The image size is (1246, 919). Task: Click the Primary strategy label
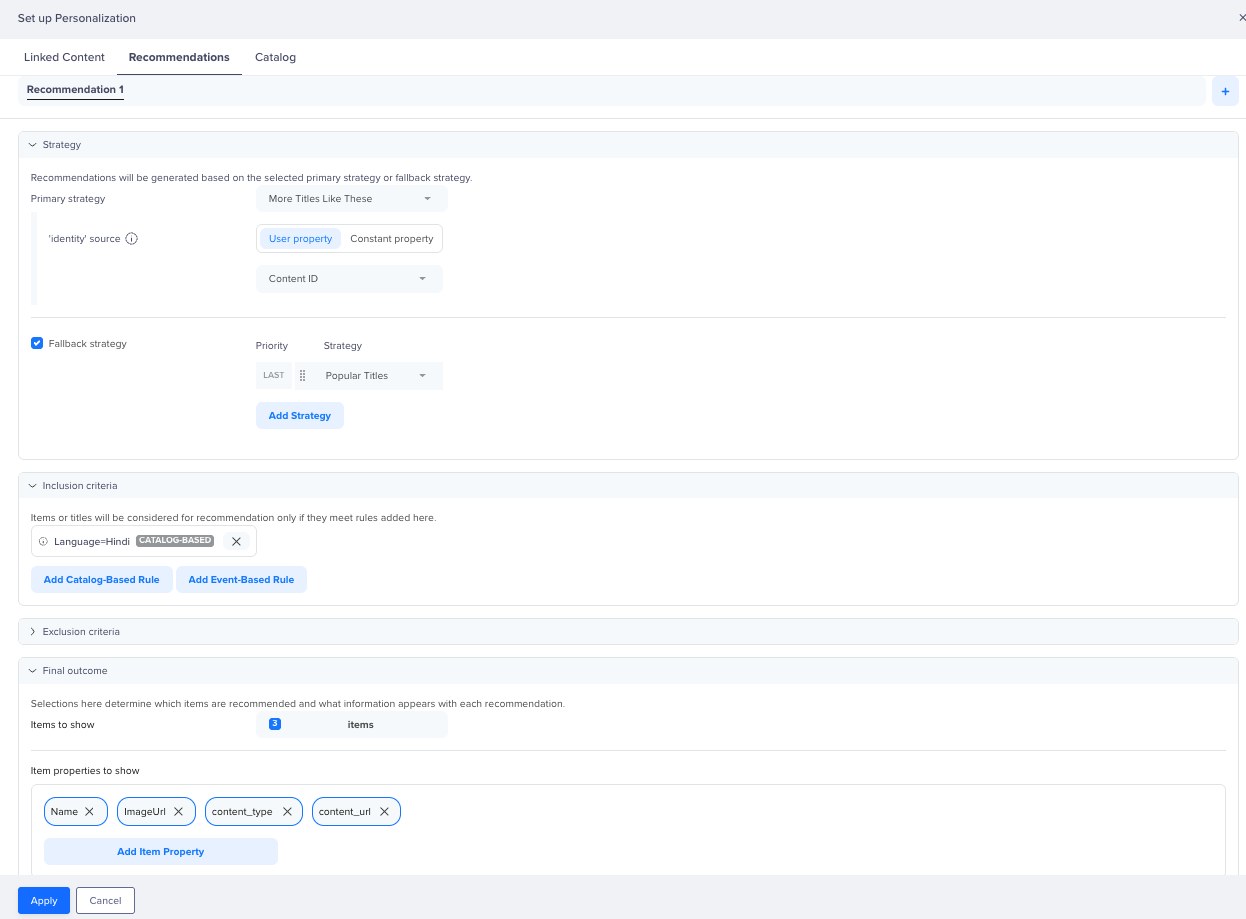(x=68, y=199)
